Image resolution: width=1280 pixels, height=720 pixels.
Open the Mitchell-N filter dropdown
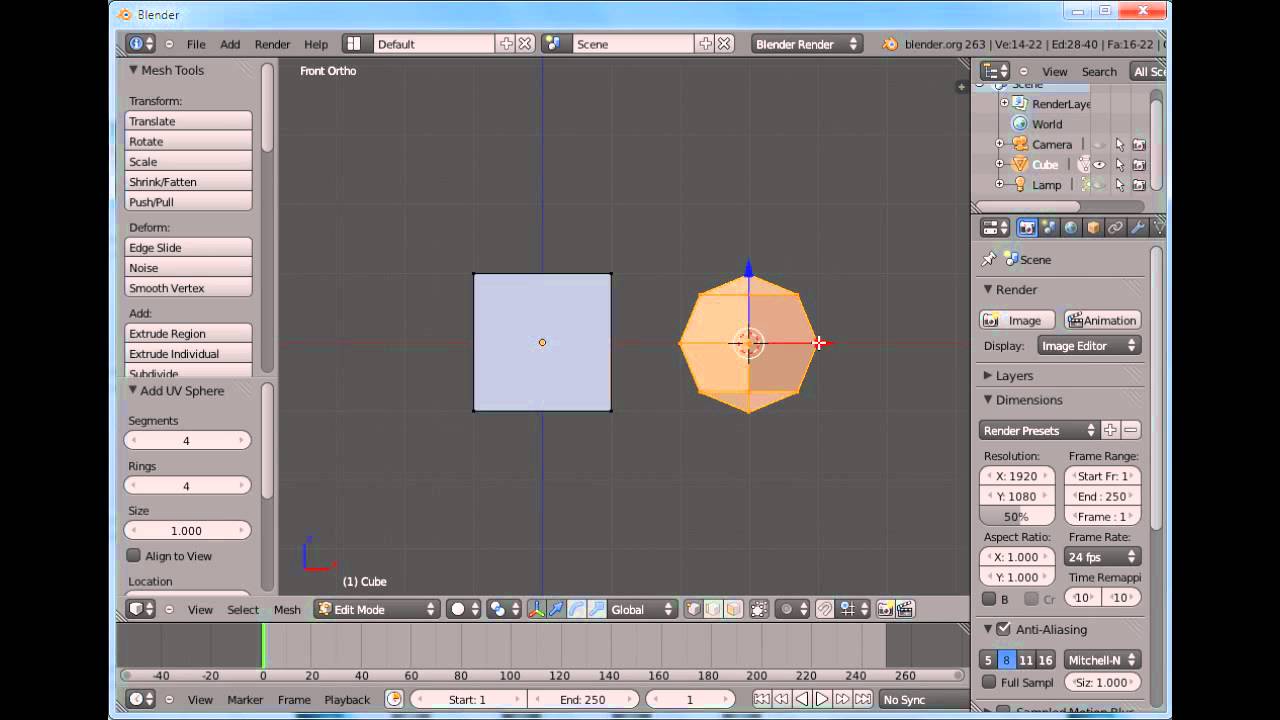pos(1102,660)
